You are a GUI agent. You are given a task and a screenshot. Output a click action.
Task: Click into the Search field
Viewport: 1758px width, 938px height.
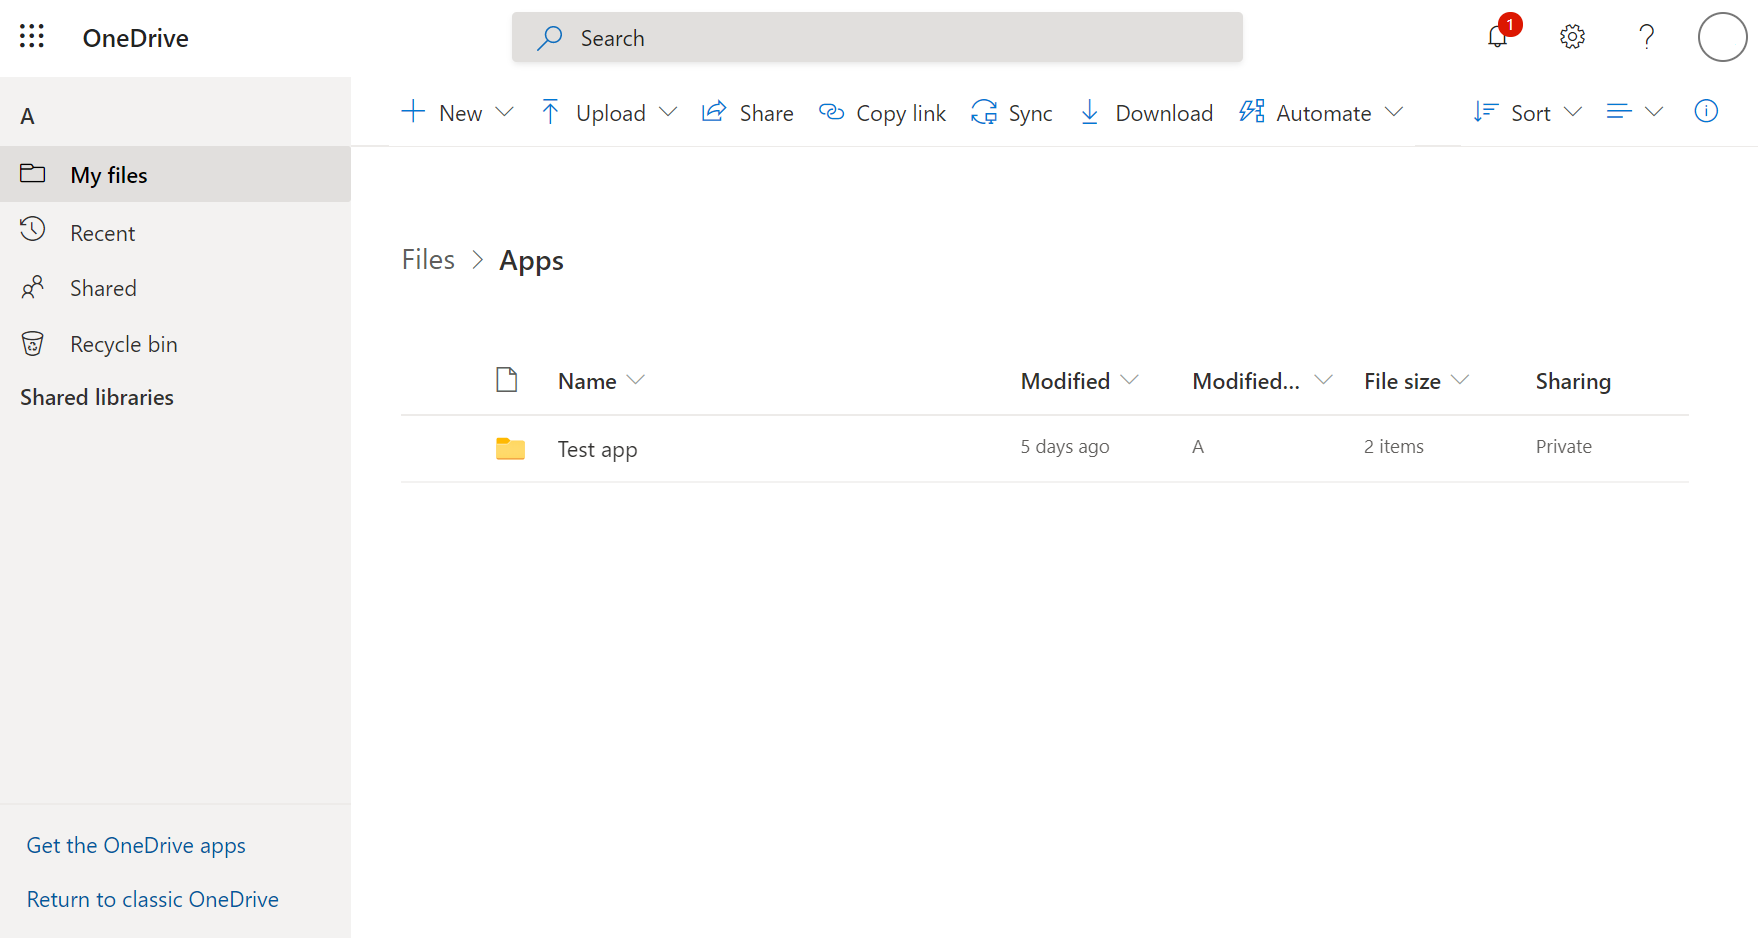click(877, 38)
